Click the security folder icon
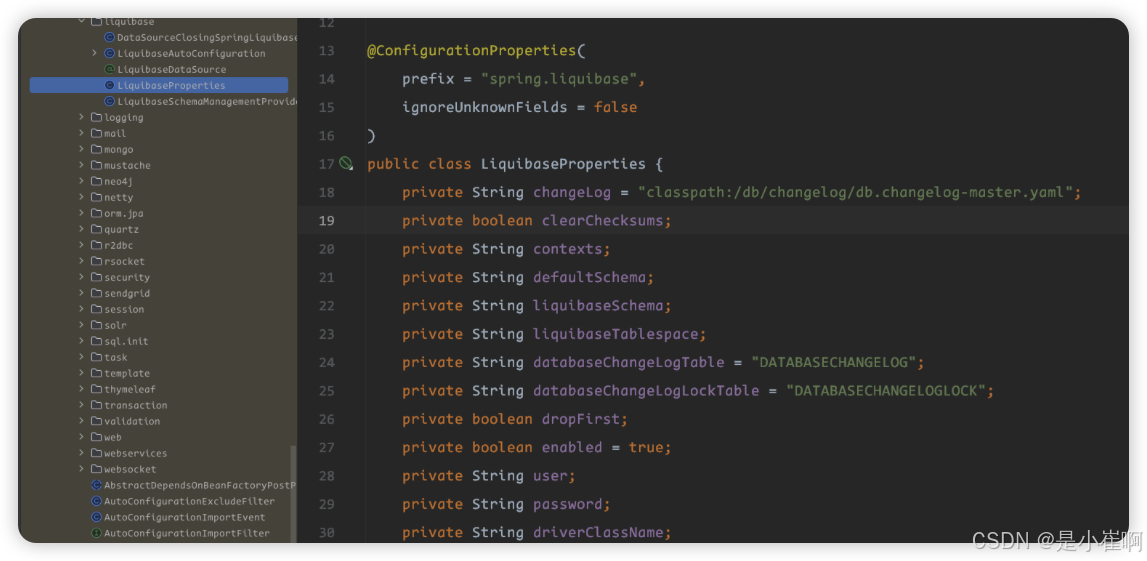Image resolution: width=1147 pixels, height=561 pixels. (x=96, y=277)
